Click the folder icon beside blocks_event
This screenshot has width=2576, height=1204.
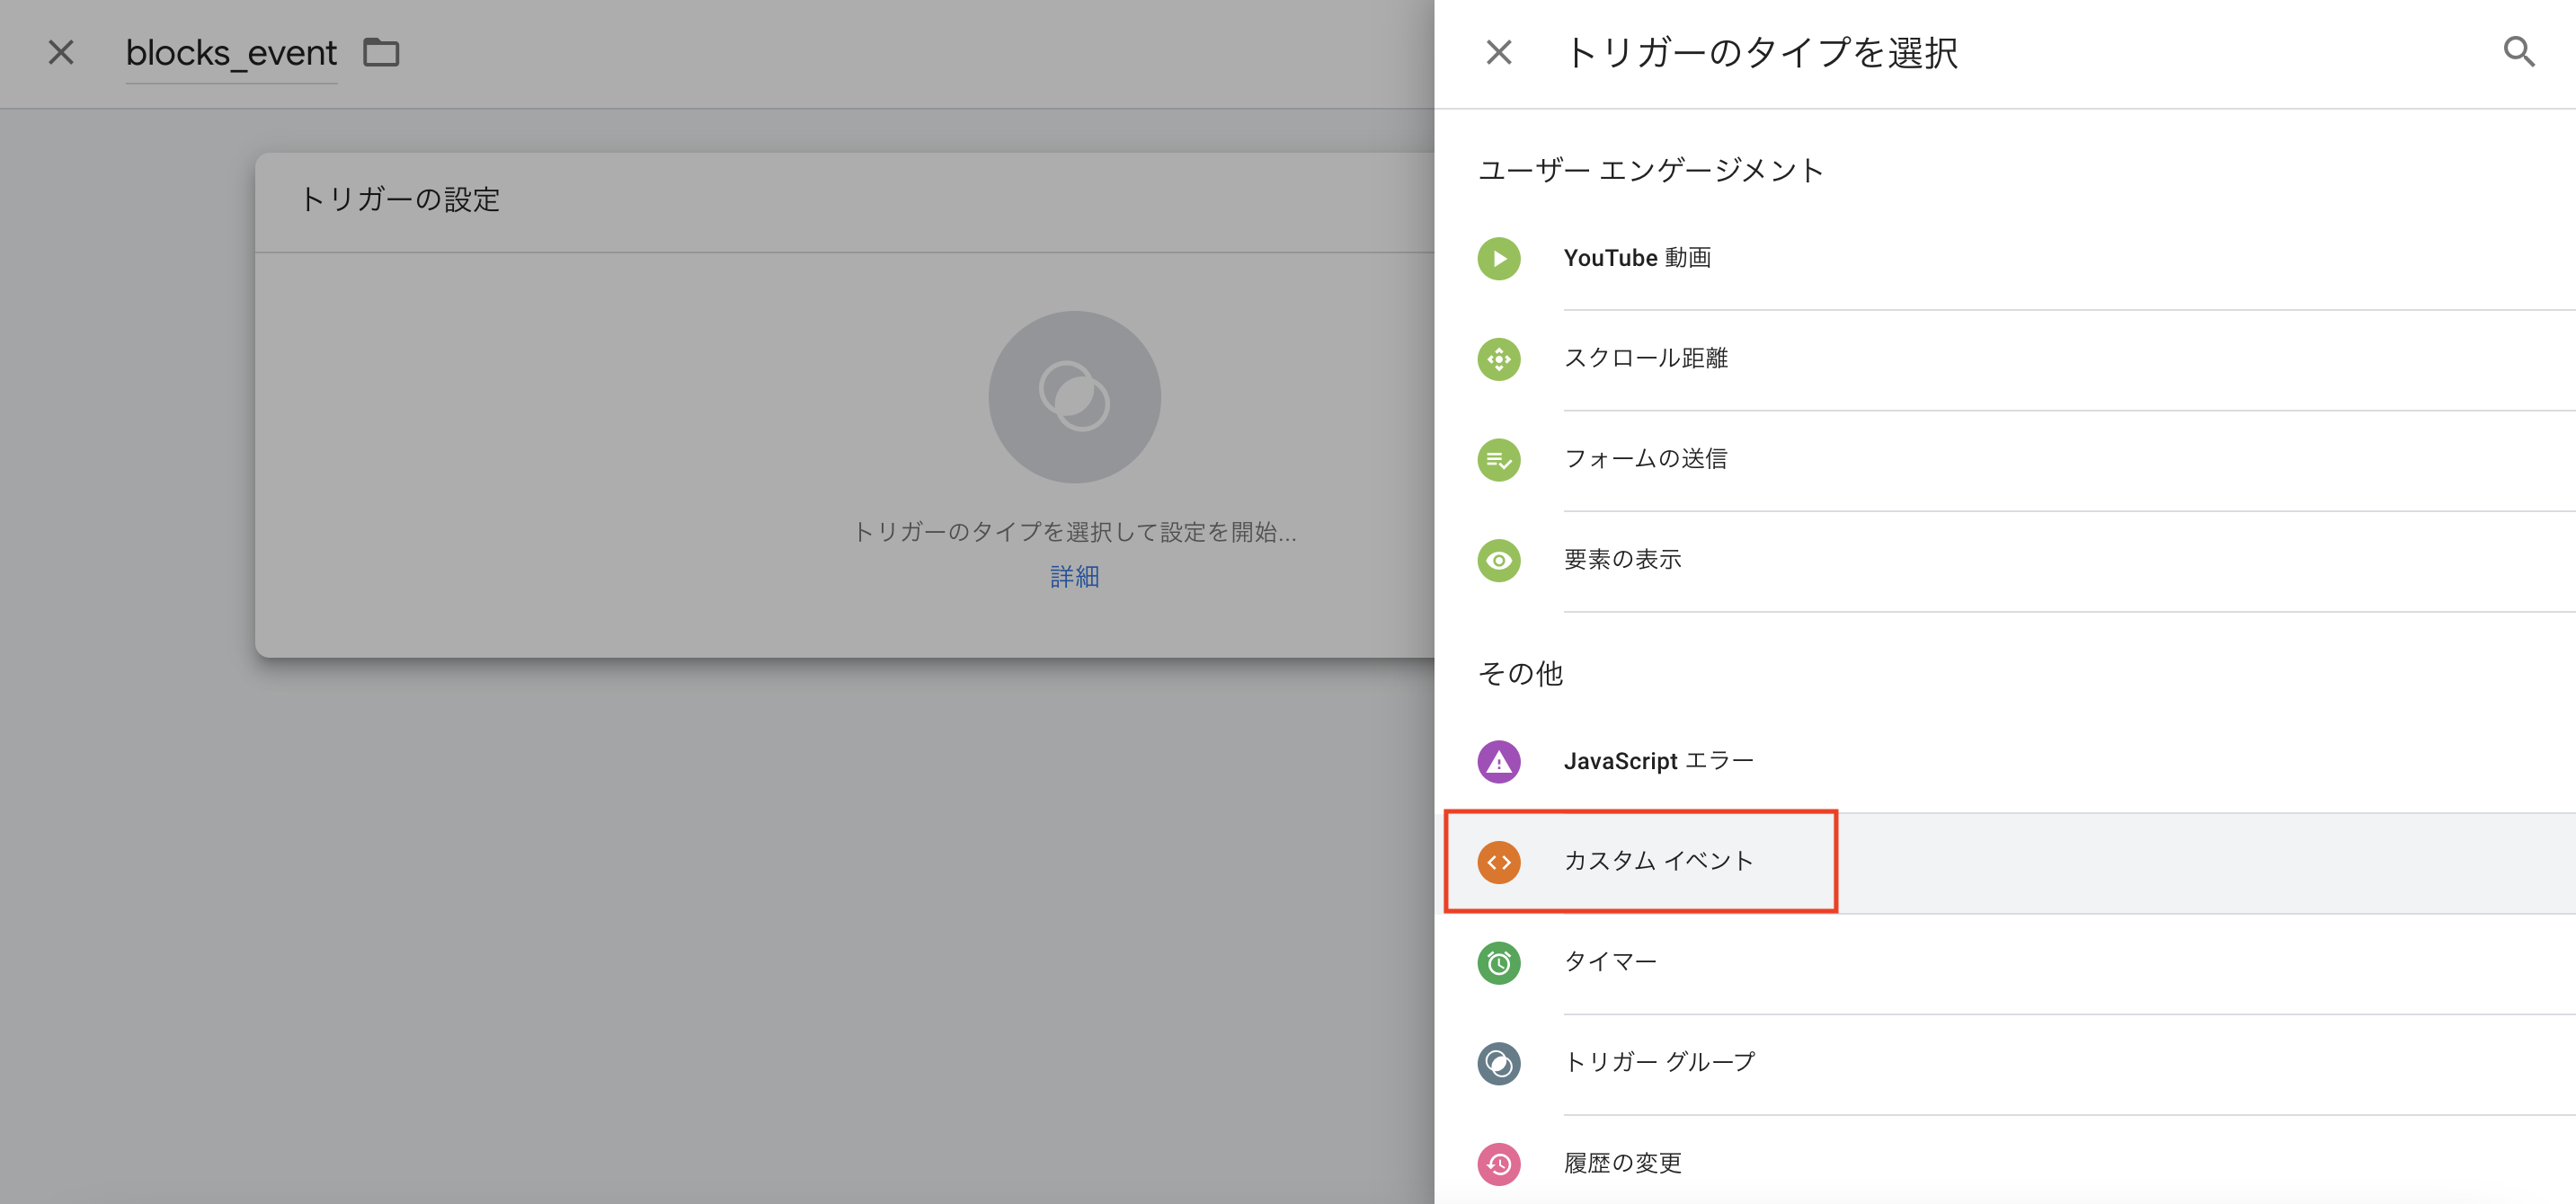click(x=381, y=52)
